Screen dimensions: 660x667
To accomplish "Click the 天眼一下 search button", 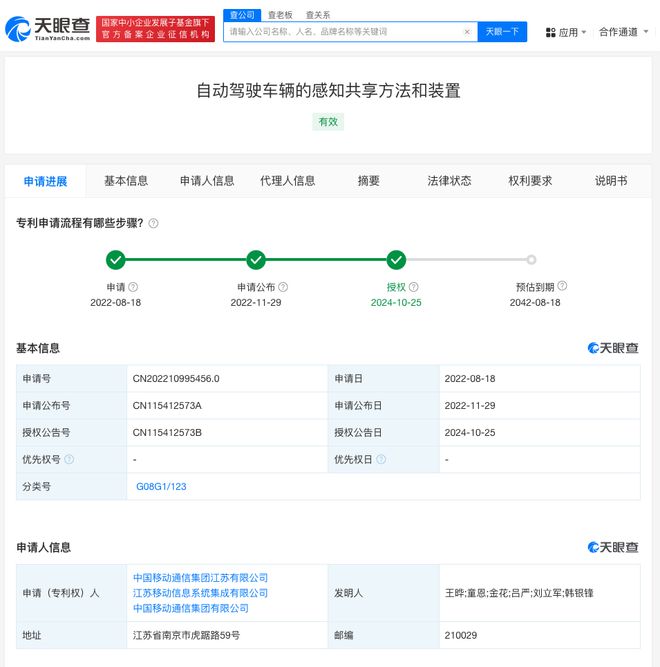I will tap(502, 32).
